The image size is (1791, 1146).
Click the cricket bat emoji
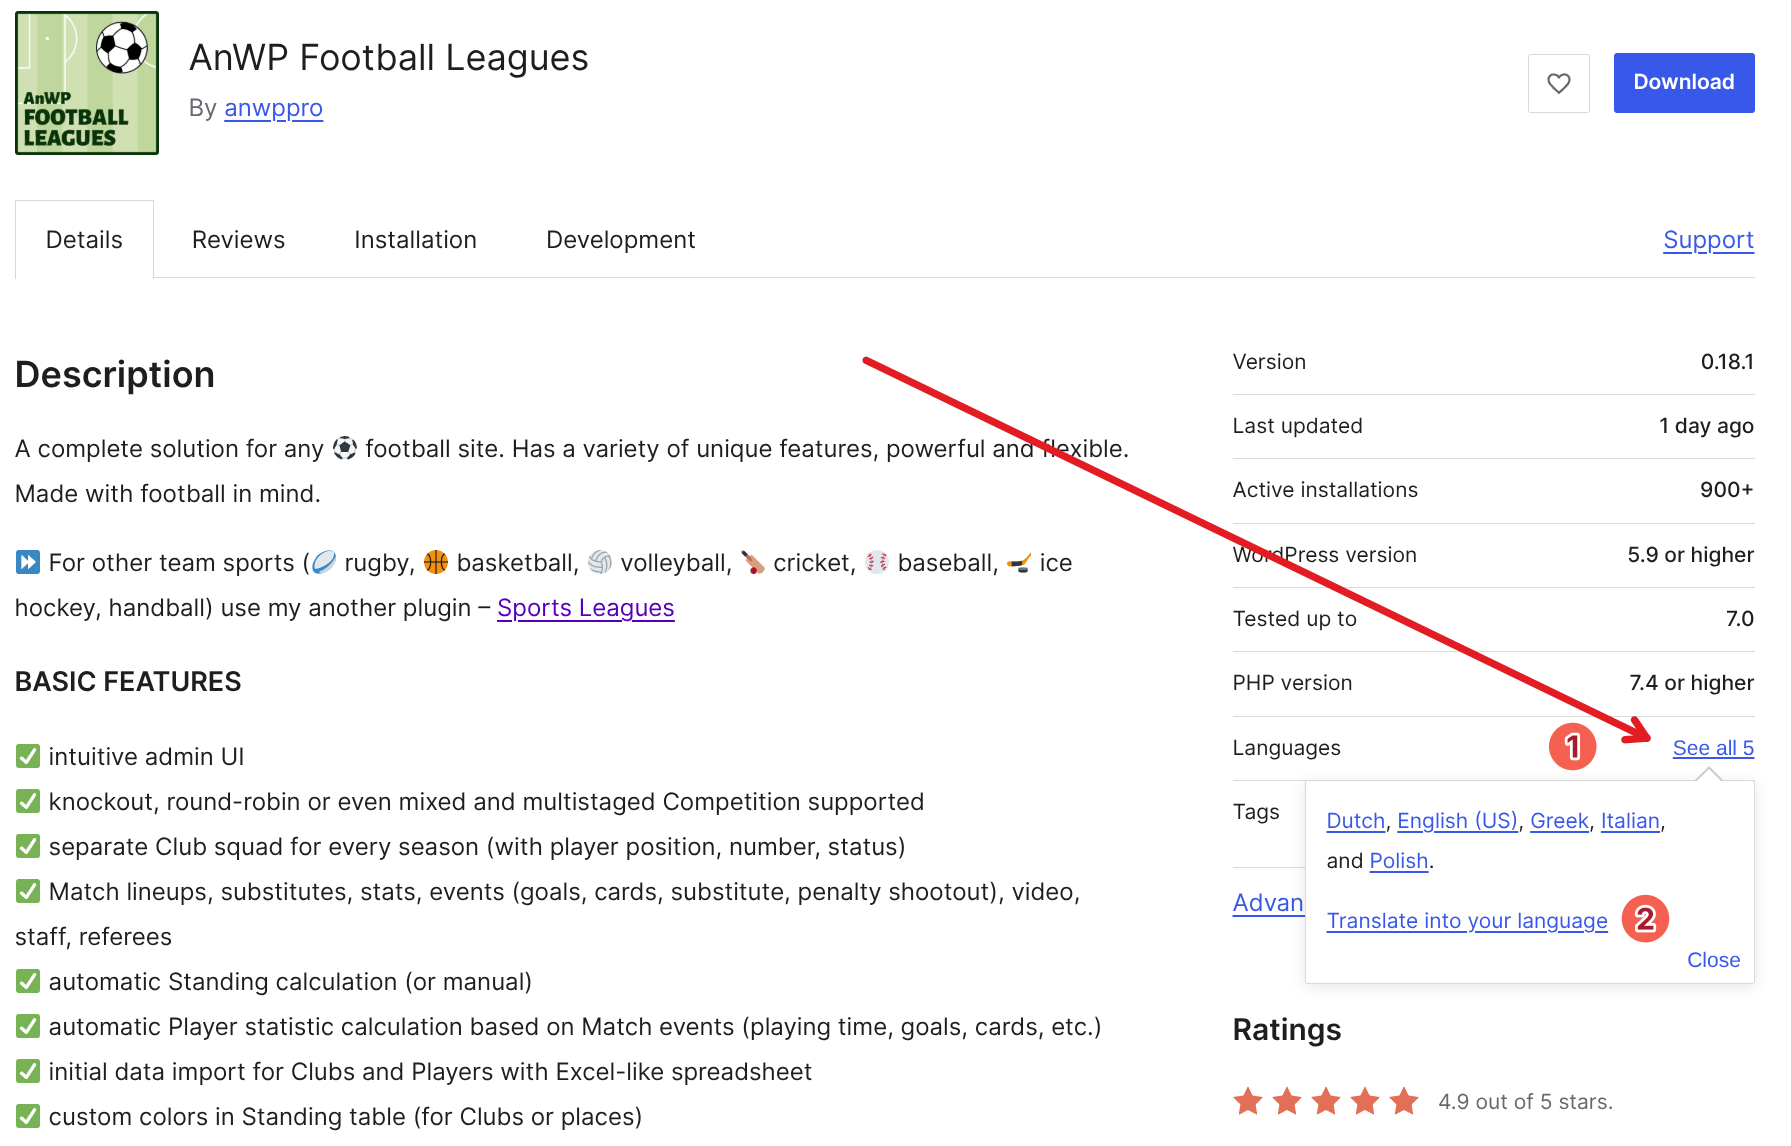click(x=752, y=562)
